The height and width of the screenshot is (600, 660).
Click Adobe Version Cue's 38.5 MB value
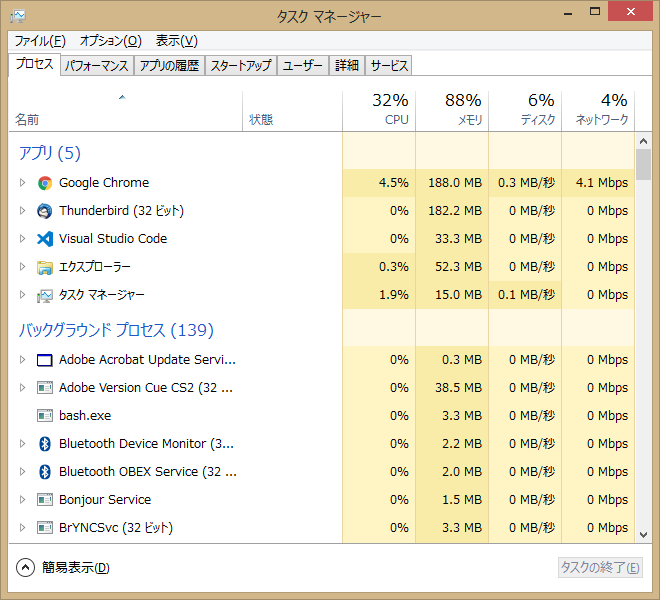[x=458, y=388]
